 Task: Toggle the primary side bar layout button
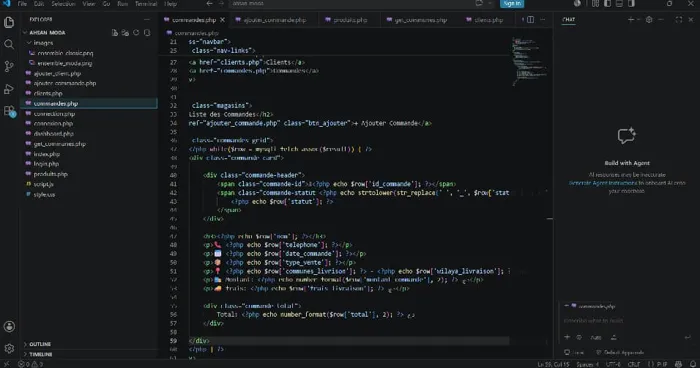(x=607, y=4)
